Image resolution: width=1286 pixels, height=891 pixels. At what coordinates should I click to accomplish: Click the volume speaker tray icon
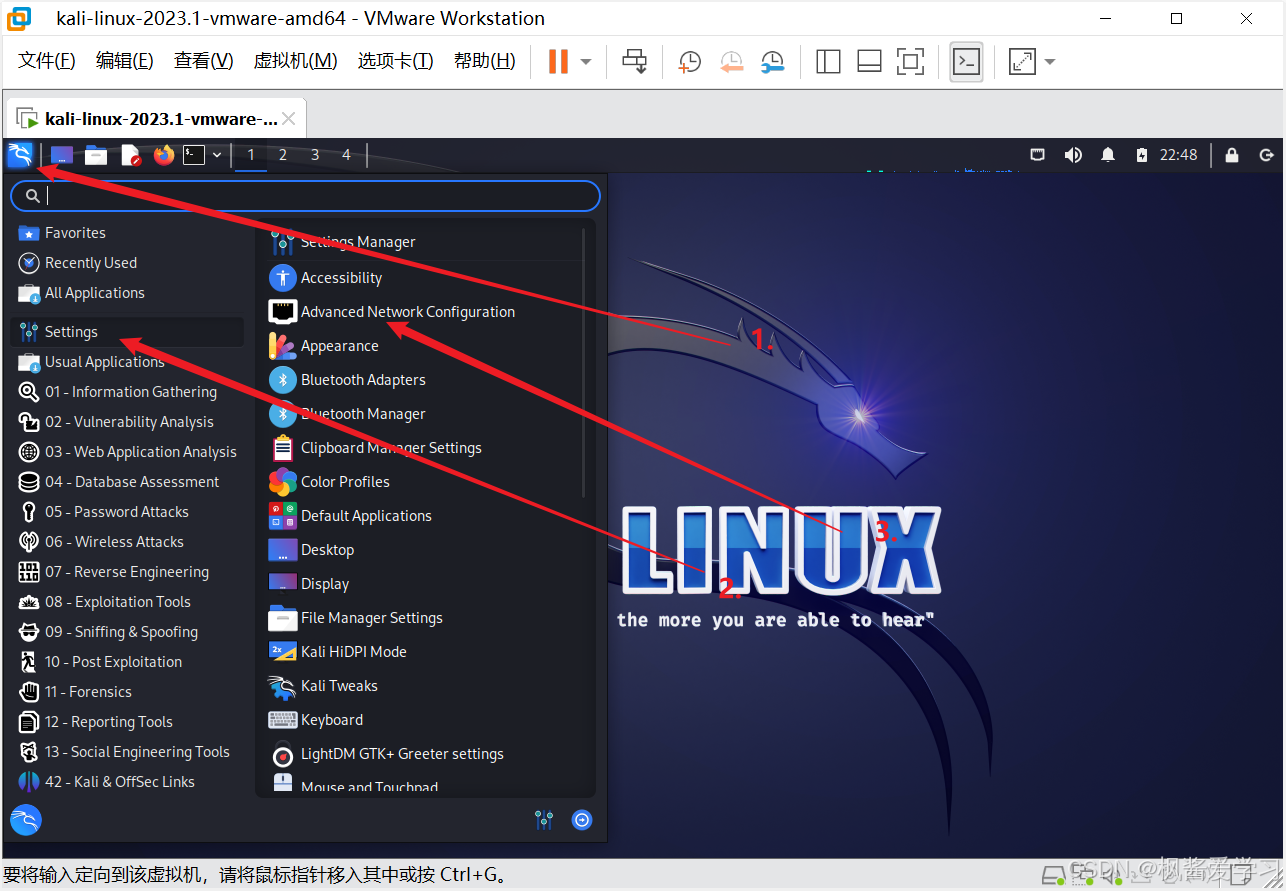coord(1073,155)
